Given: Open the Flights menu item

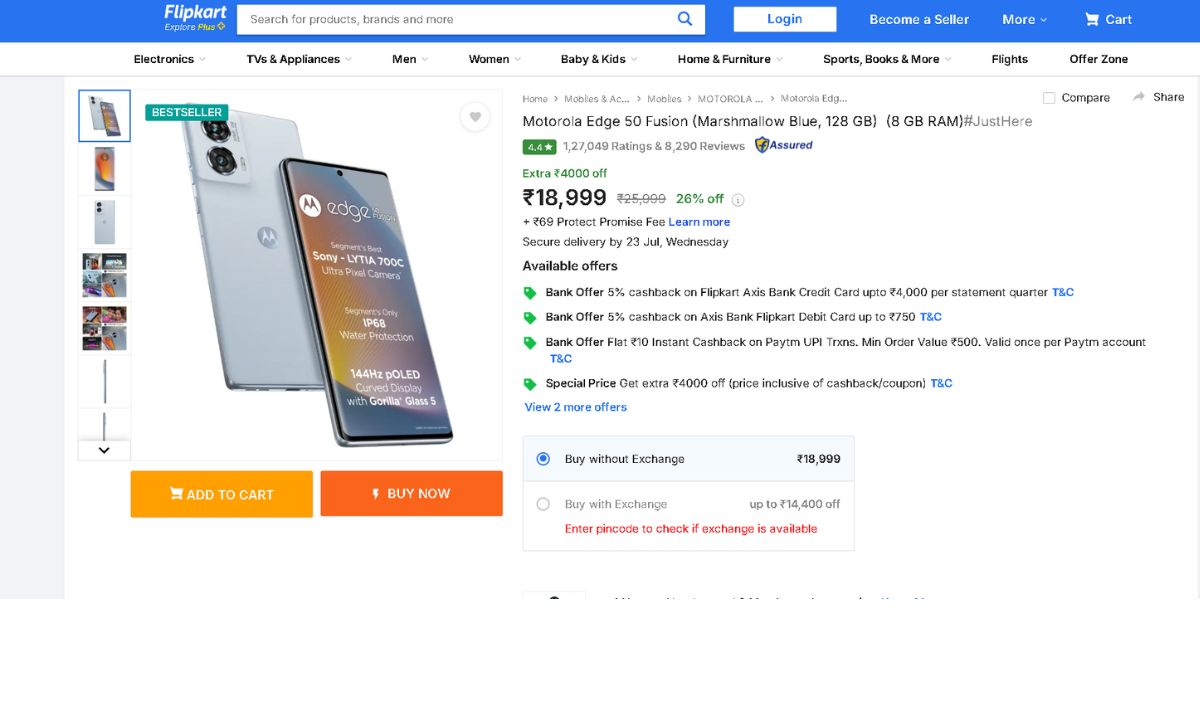Looking at the screenshot, I should click(1009, 59).
